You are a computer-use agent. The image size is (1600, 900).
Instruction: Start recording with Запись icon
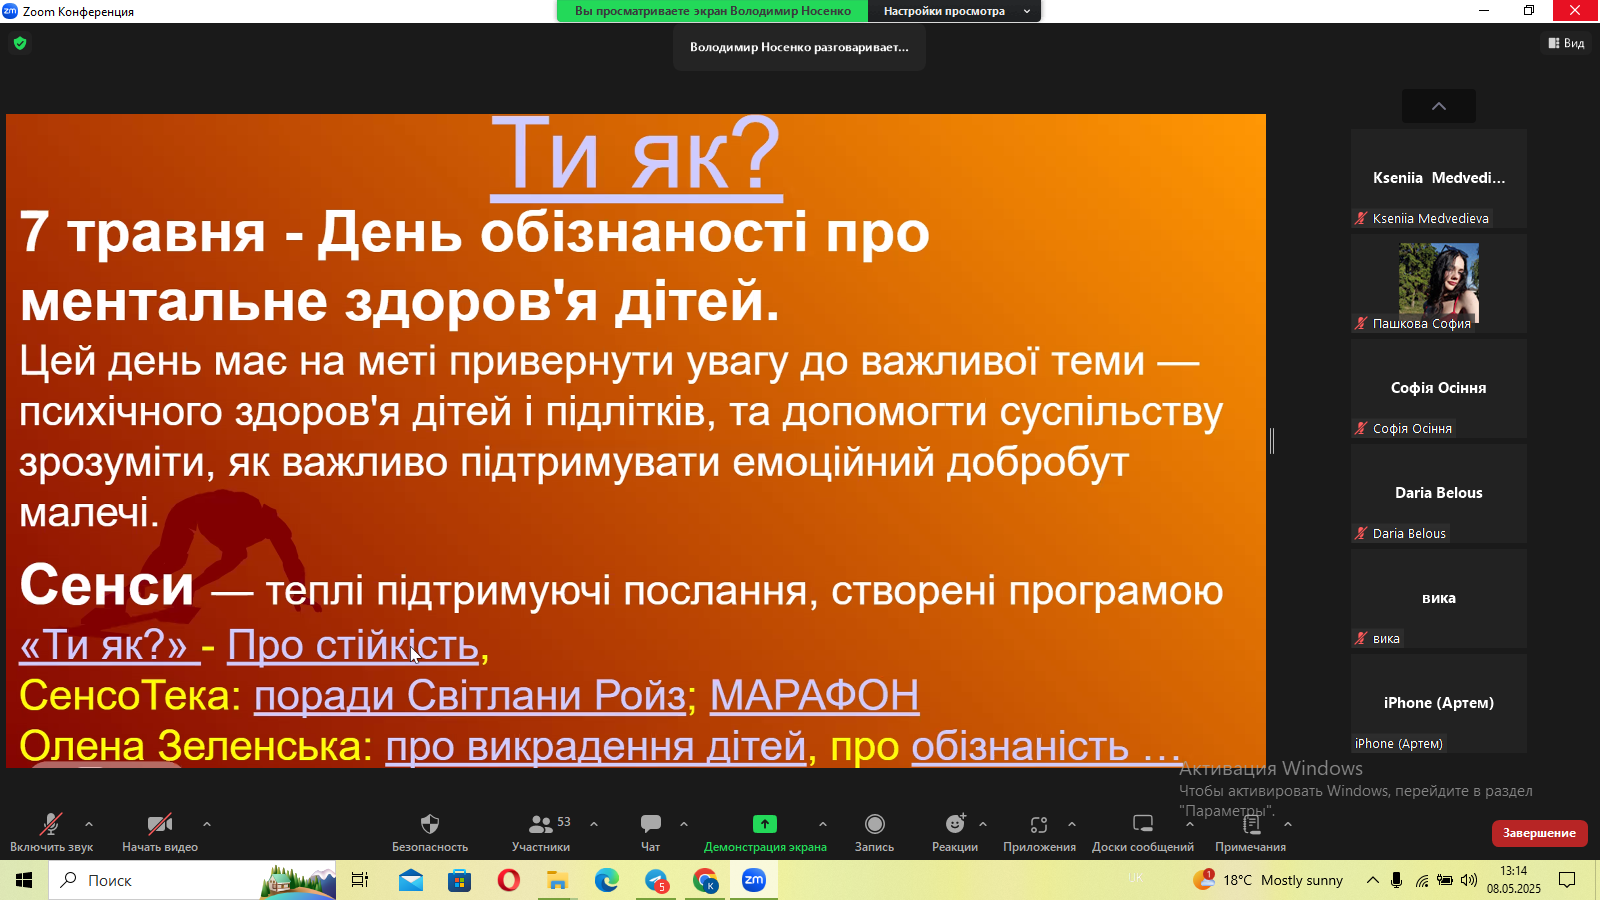click(875, 824)
